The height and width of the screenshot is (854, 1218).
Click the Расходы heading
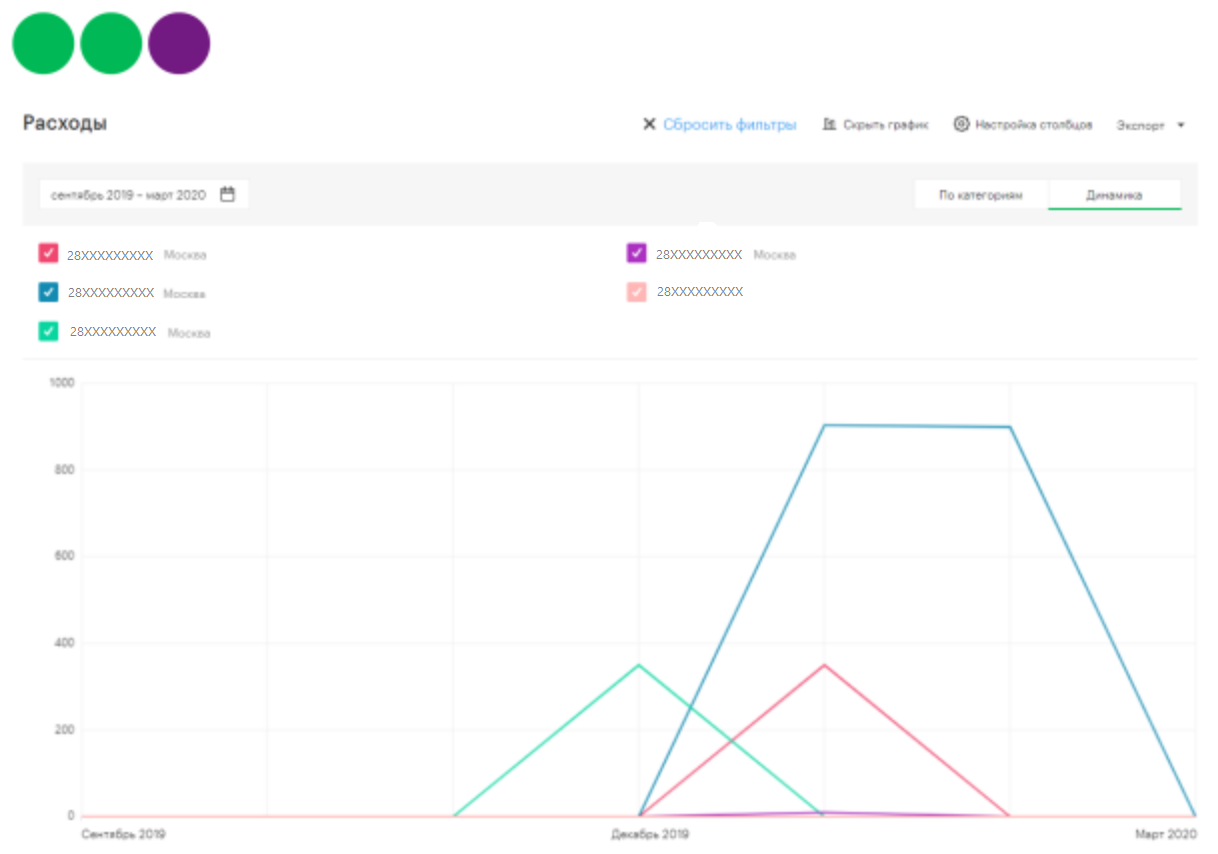pos(65,123)
